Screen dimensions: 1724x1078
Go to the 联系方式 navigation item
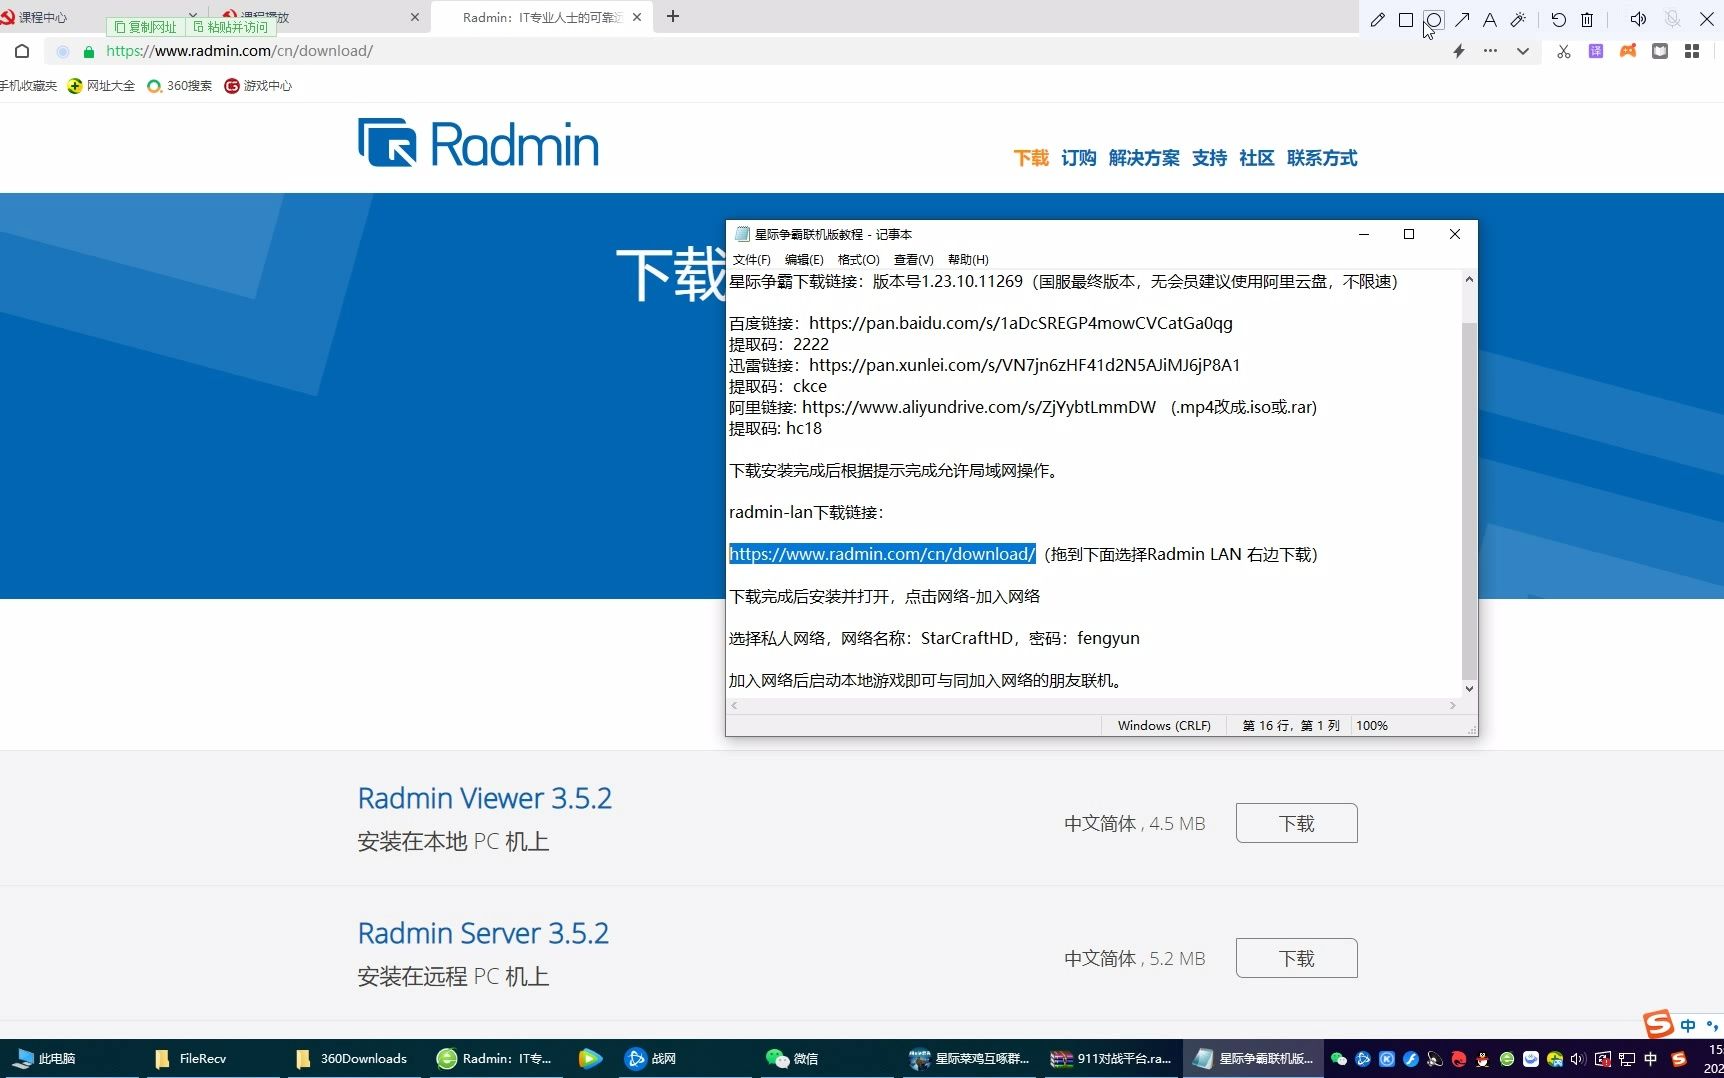1322,158
